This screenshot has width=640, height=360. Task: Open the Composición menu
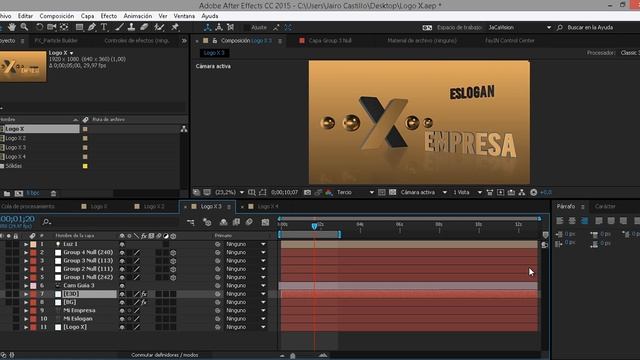tap(57, 16)
